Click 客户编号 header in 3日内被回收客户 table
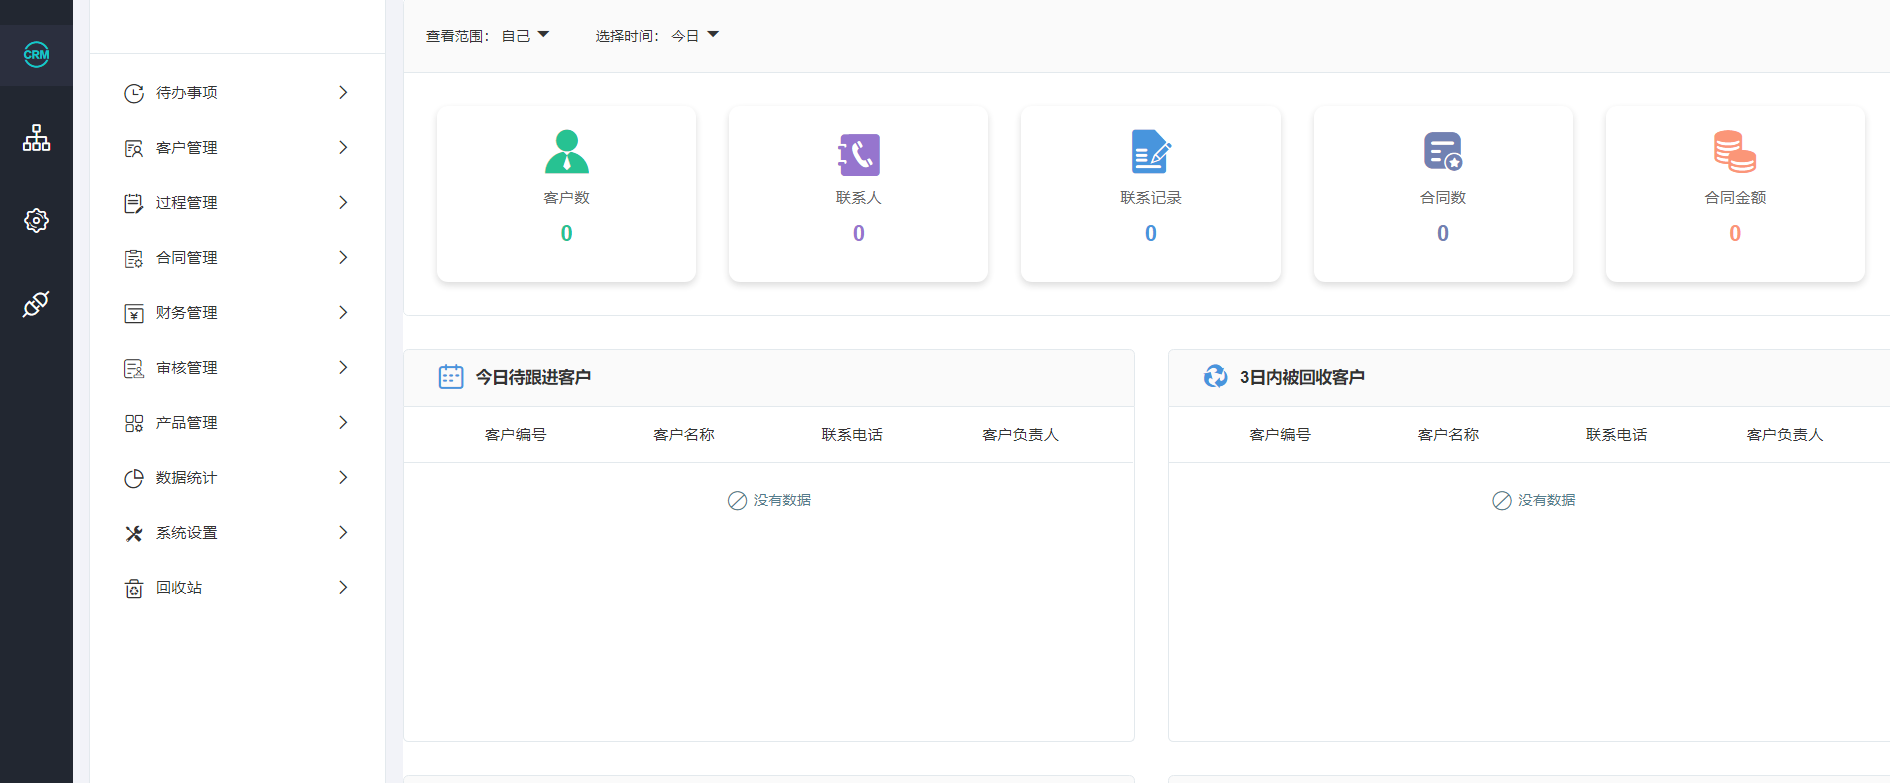Viewport: 1890px width, 783px height. click(1280, 434)
